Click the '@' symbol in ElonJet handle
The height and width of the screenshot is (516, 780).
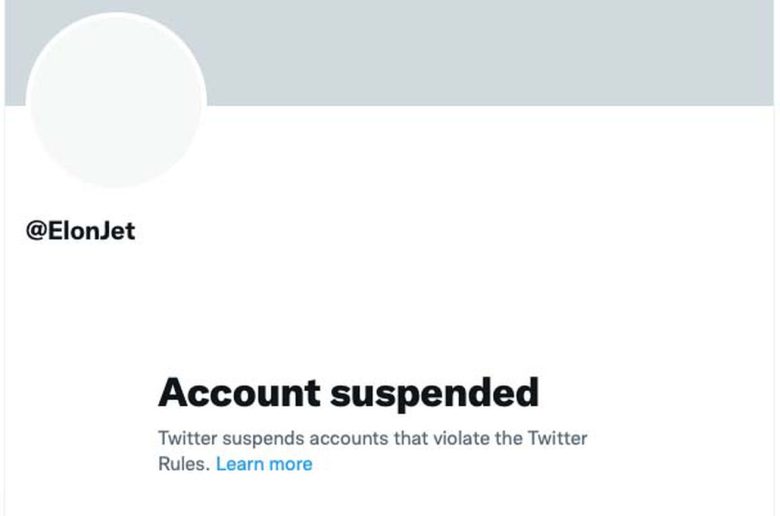coord(36,231)
